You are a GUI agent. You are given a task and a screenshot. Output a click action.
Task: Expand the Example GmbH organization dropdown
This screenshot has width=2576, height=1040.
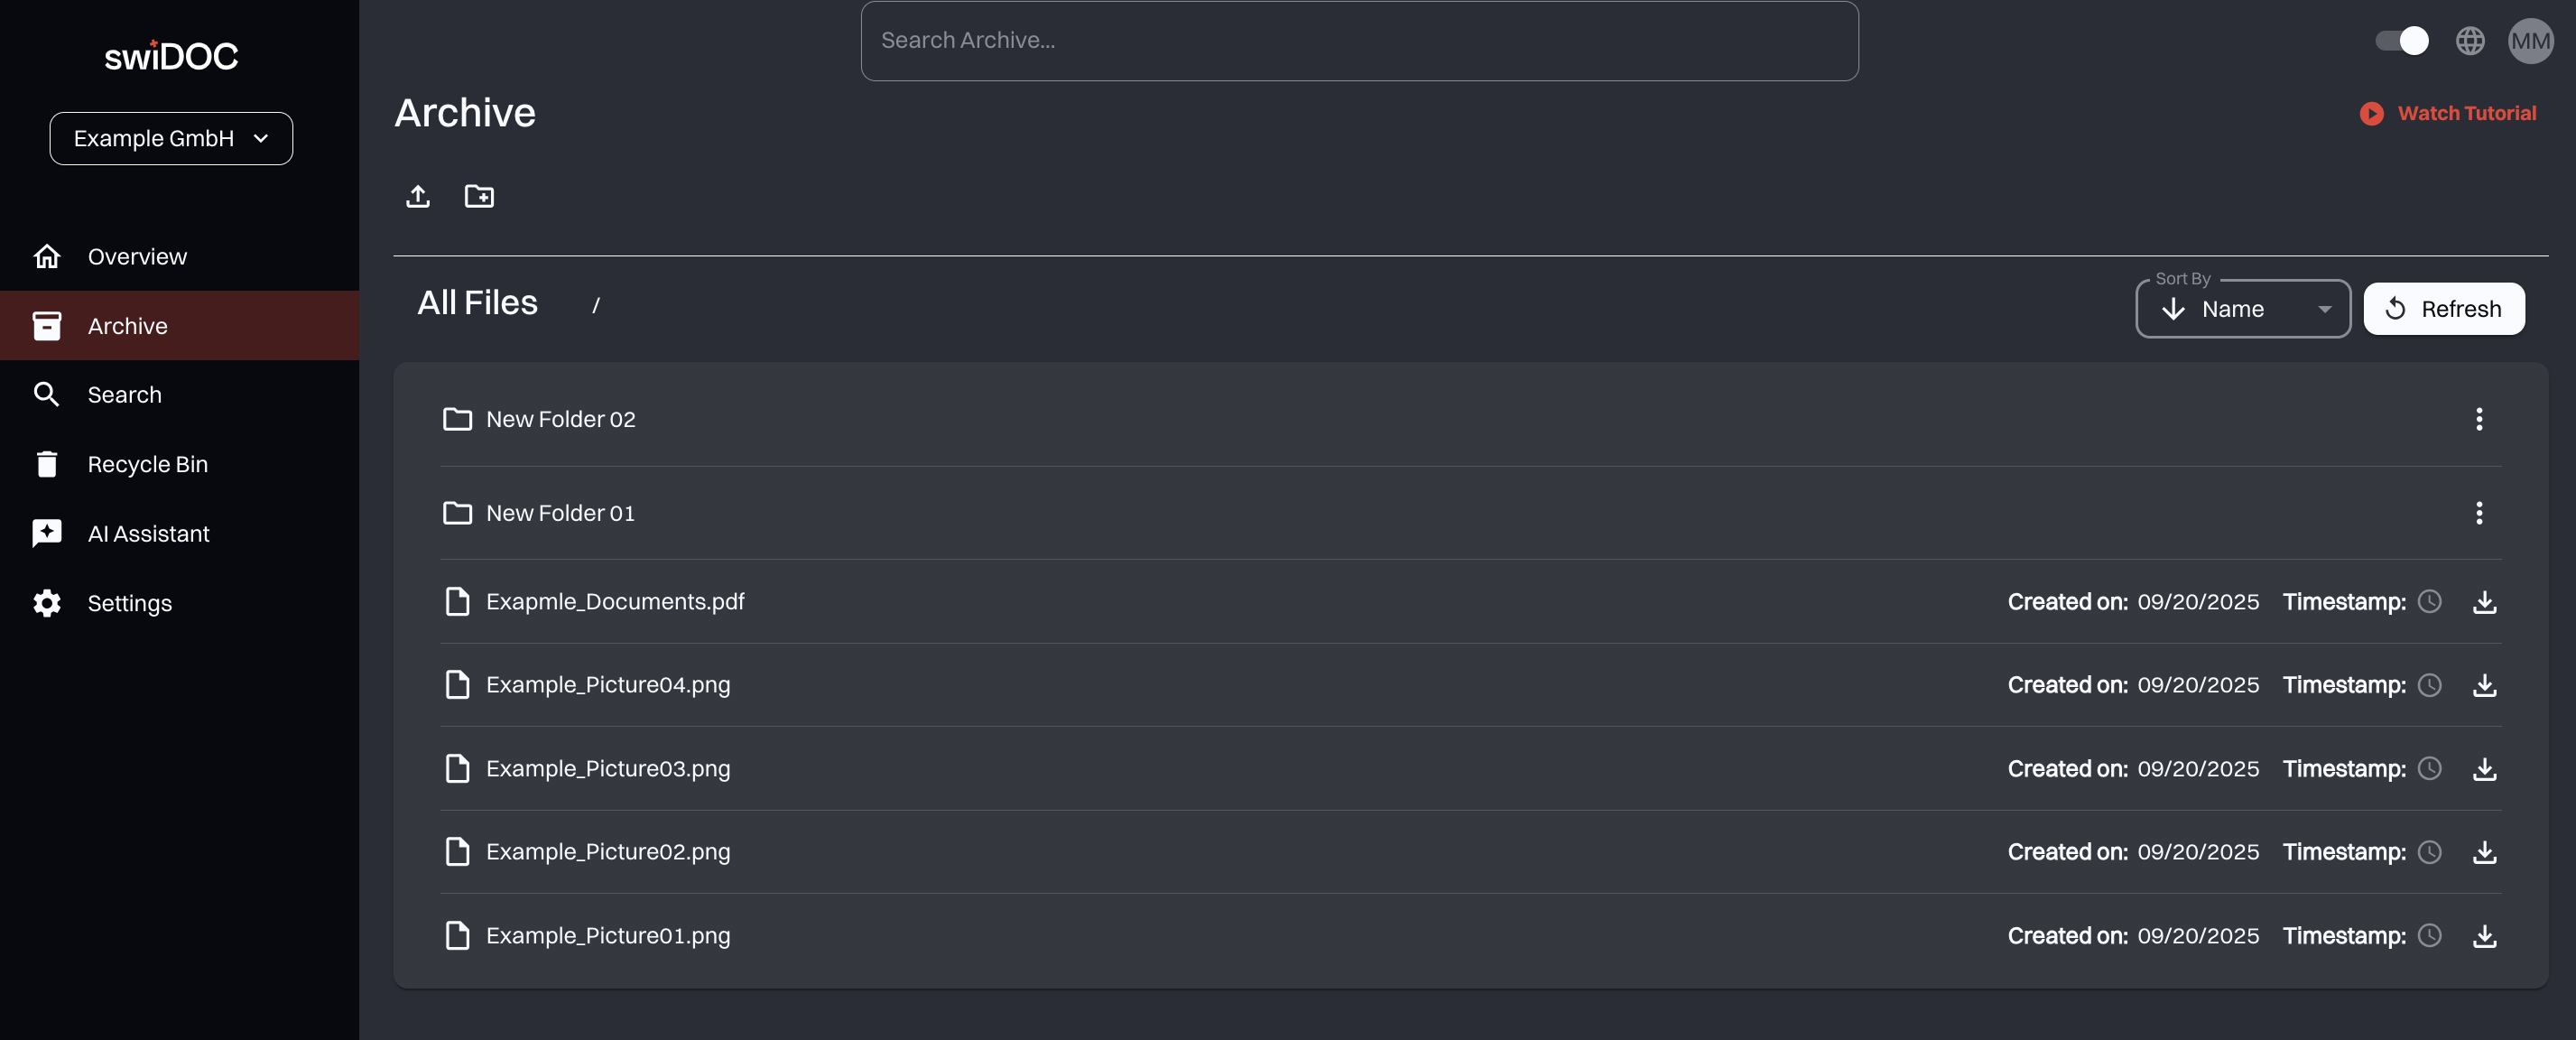click(x=170, y=138)
